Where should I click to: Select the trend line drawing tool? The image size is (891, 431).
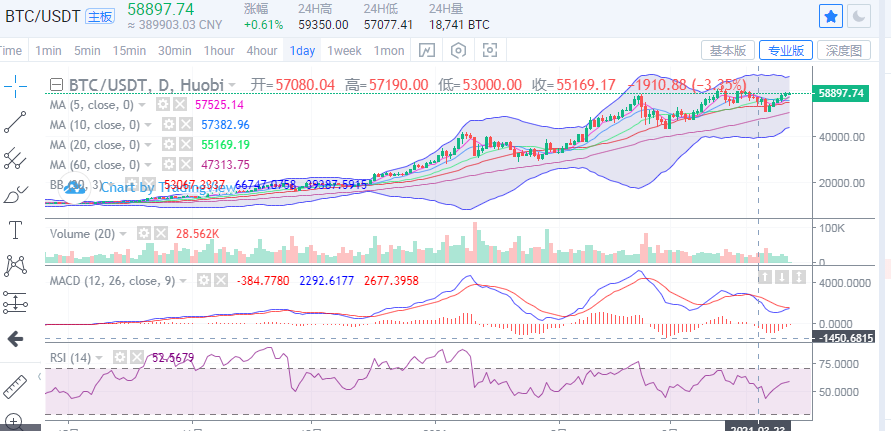click(x=15, y=122)
